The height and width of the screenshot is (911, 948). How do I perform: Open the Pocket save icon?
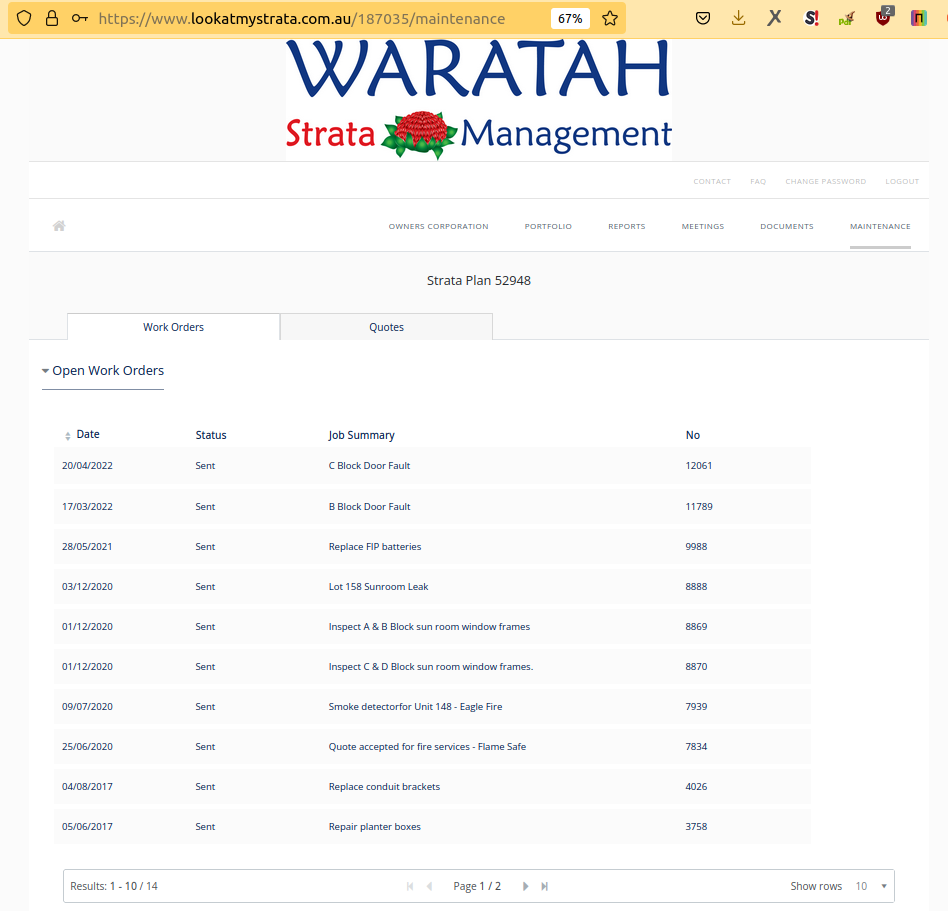click(x=703, y=18)
